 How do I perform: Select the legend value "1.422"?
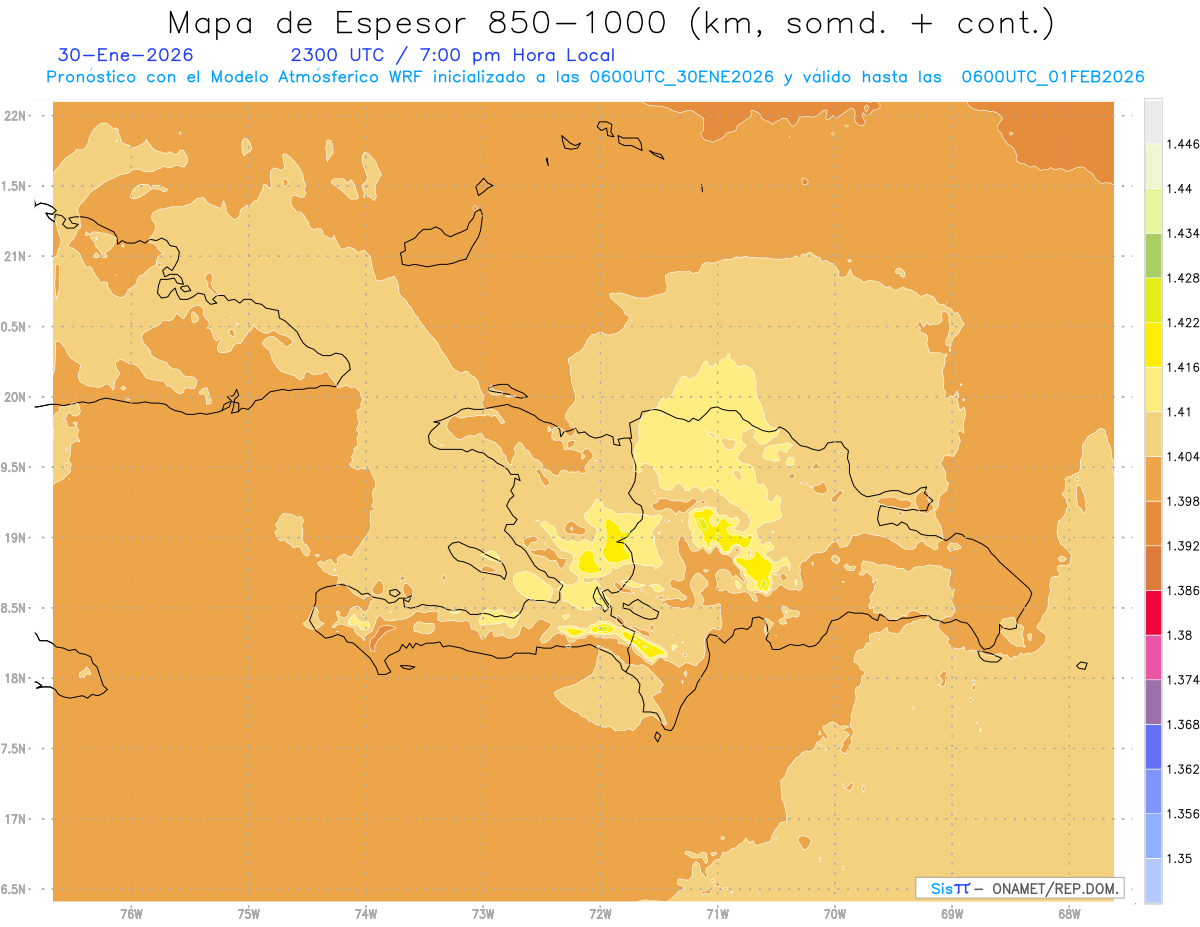1183,322
